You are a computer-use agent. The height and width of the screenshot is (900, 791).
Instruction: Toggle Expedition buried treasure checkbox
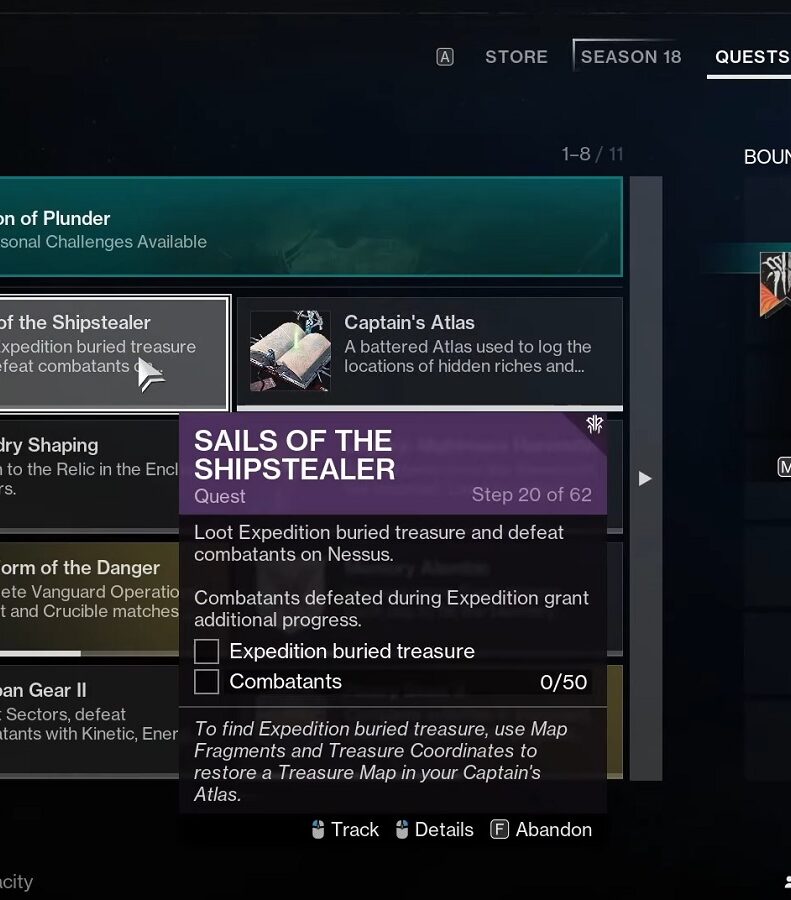[x=207, y=651]
